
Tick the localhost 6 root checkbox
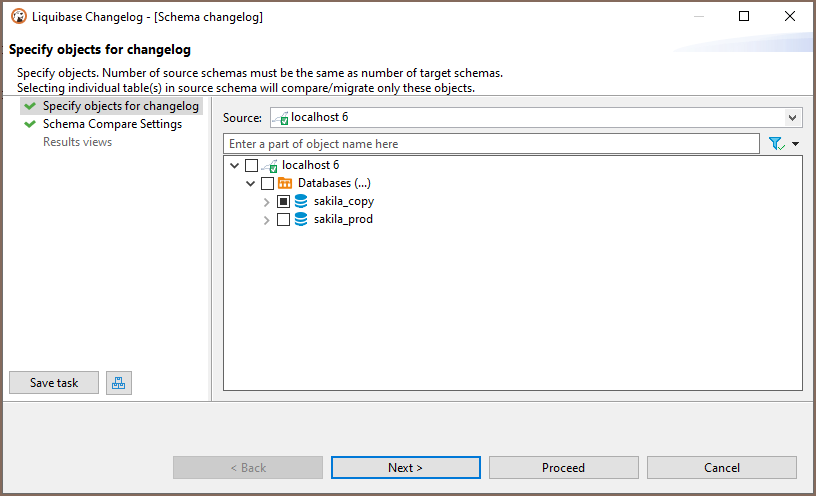coord(251,166)
